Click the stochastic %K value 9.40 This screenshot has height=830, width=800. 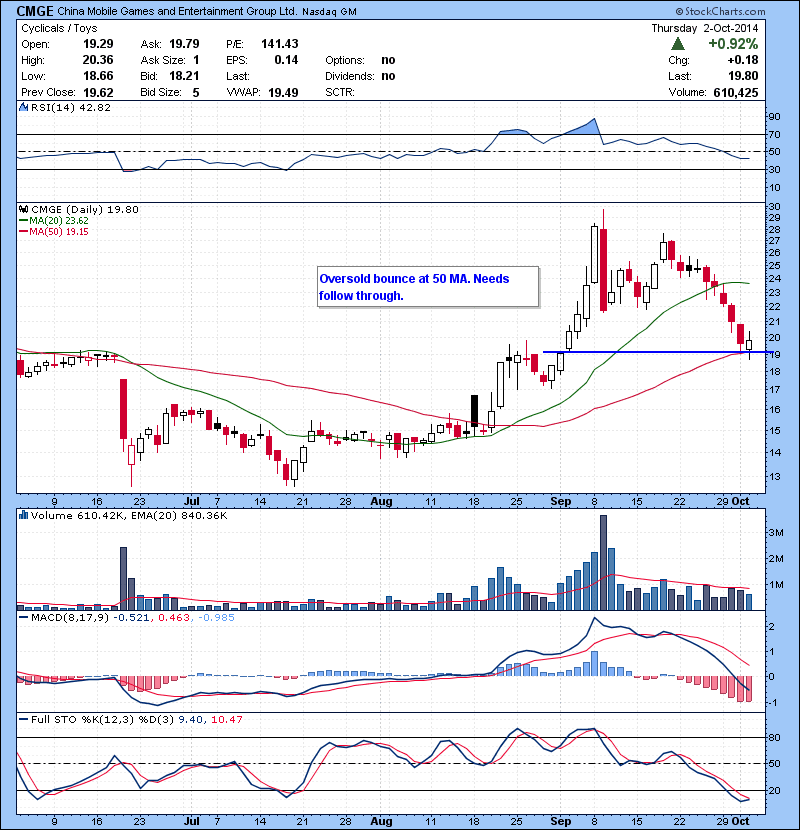(191, 719)
